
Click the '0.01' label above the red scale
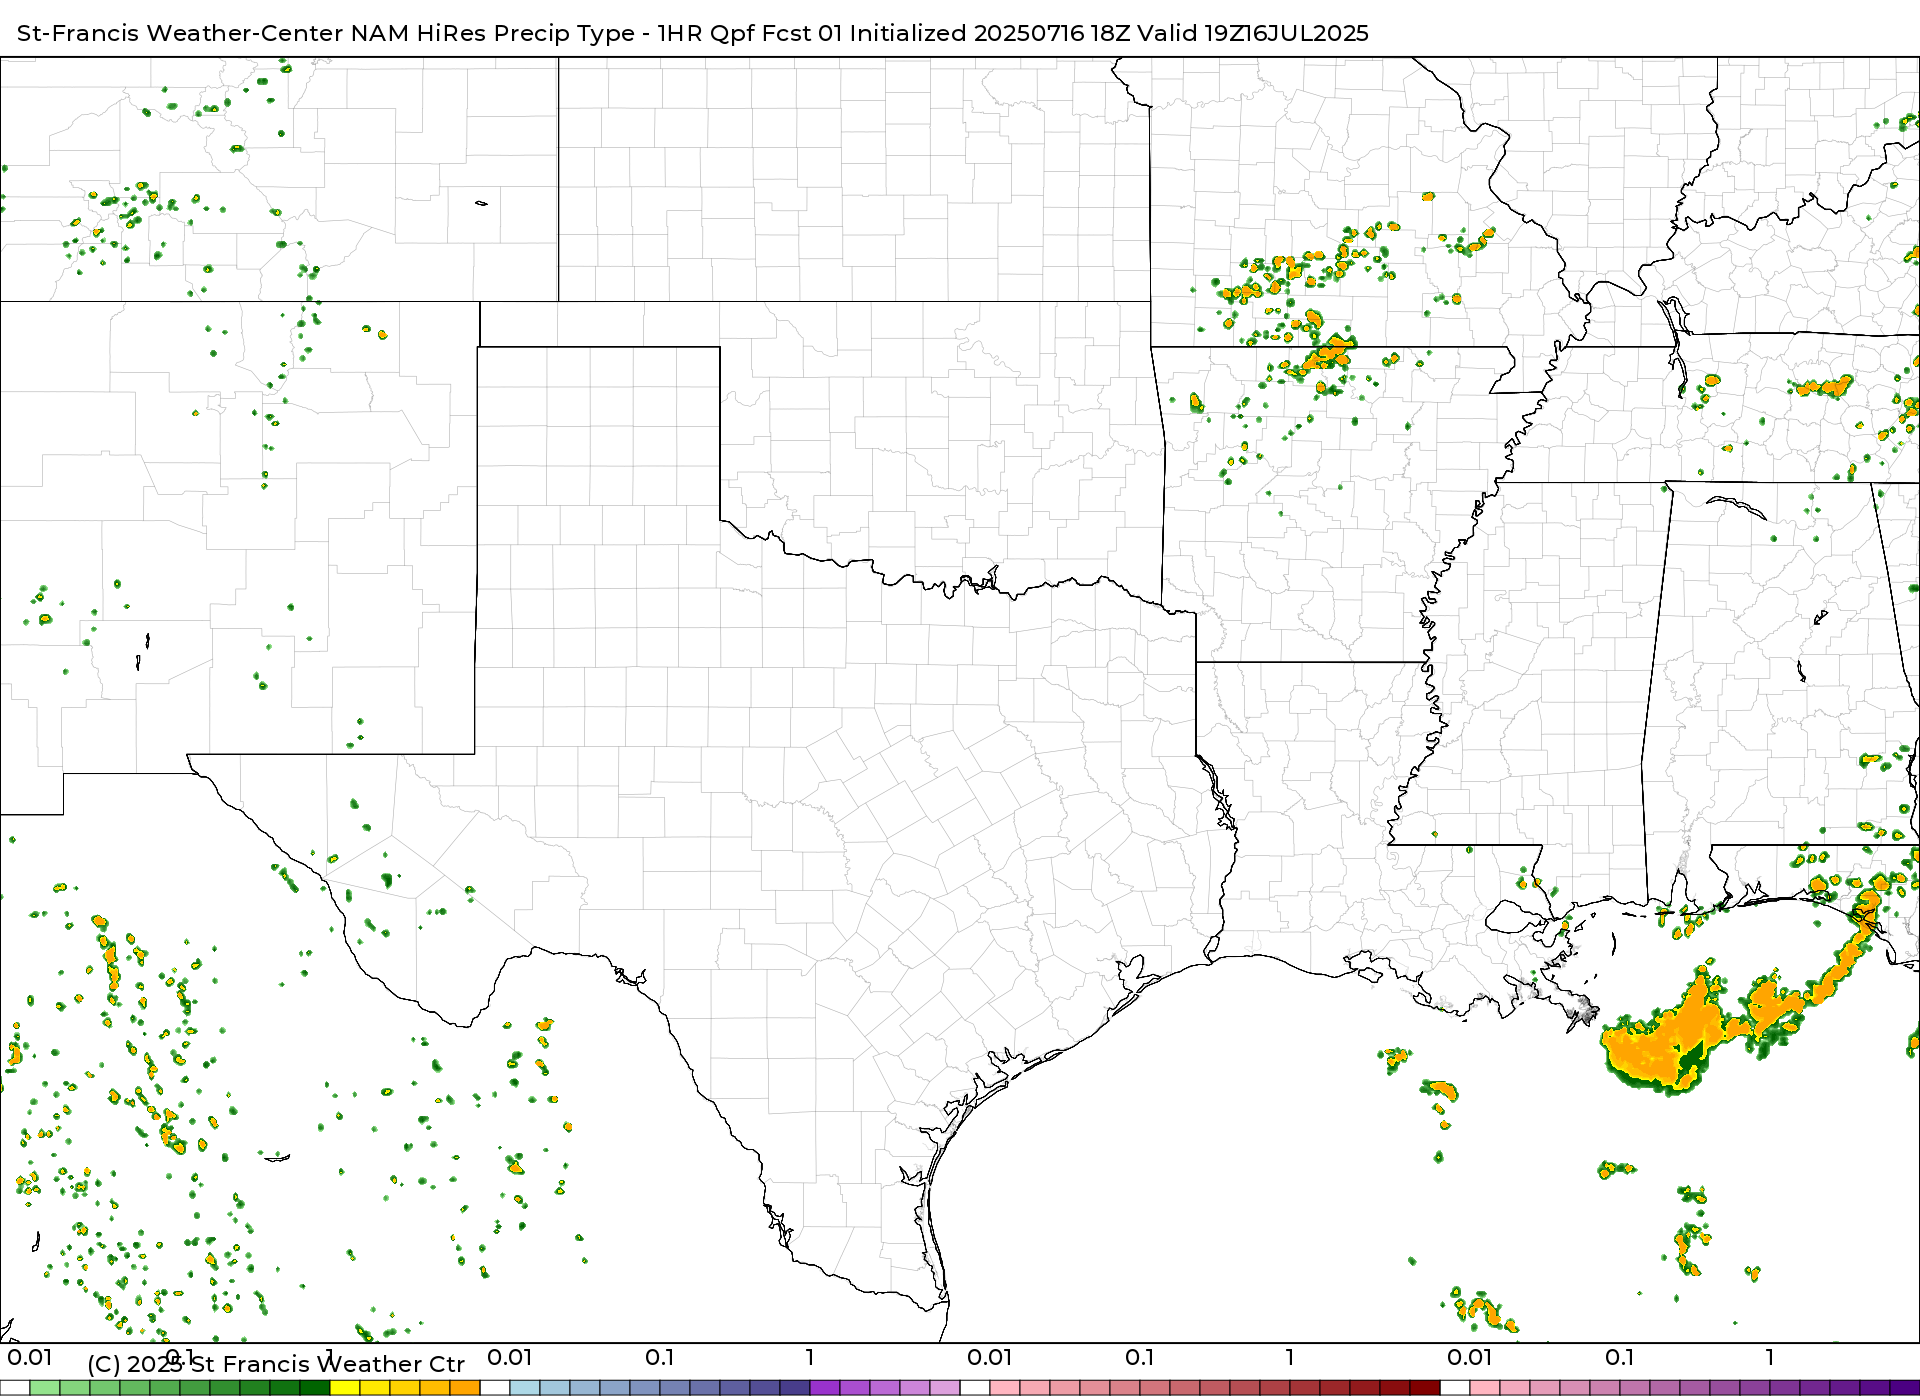(989, 1357)
